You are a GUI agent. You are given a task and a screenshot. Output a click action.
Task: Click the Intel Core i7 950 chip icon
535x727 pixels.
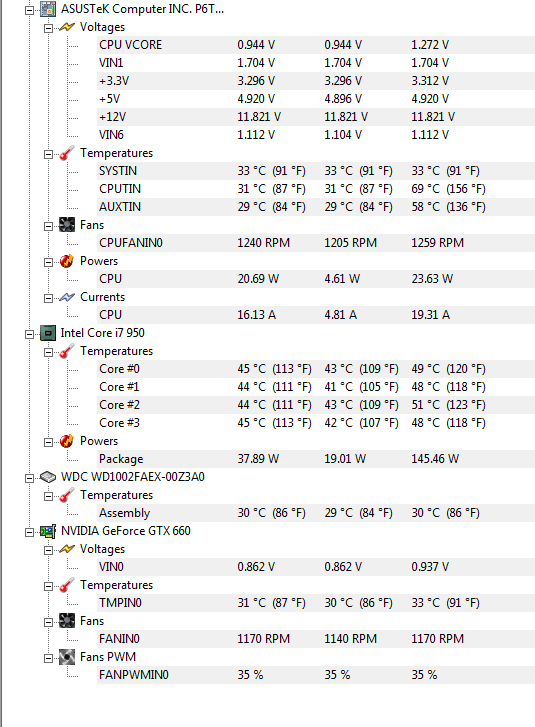48,333
